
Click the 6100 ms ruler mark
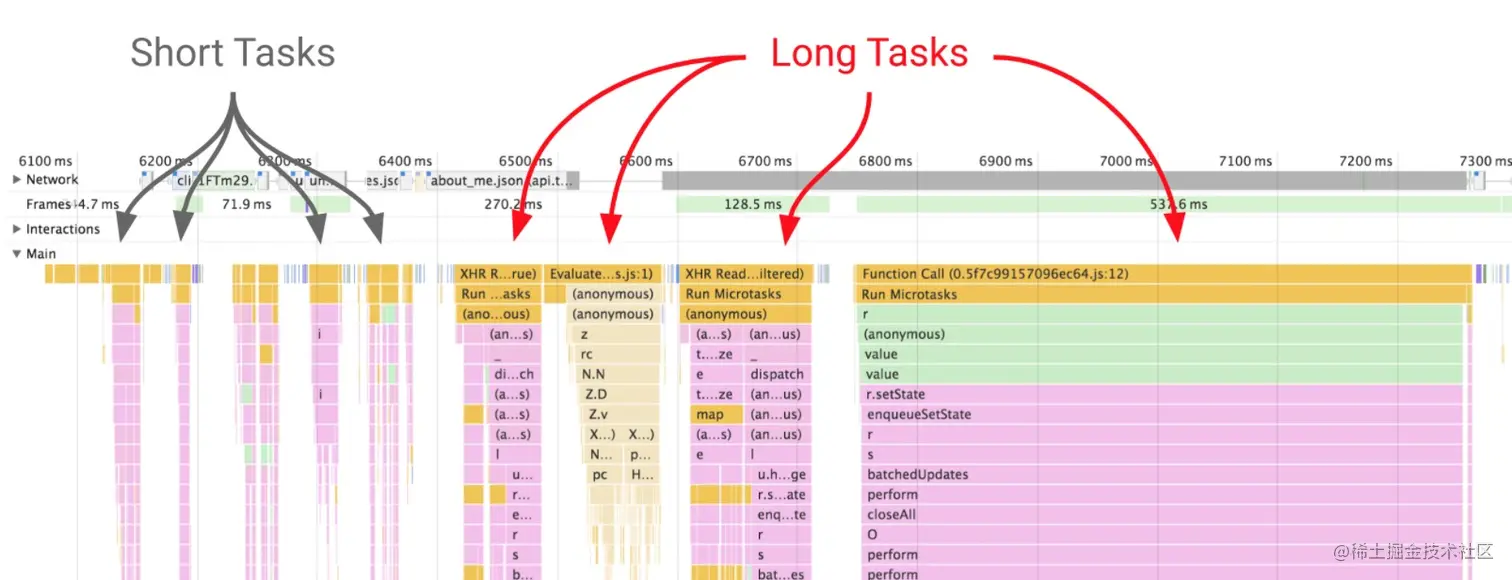click(x=45, y=160)
